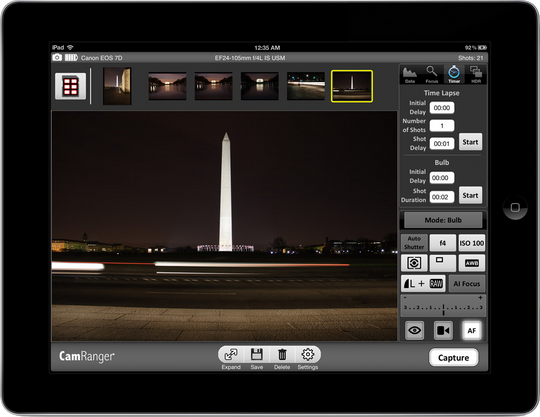The width and height of the screenshot is (540, 417).
Task: Select the first vertical monument thumbnail
Action: point(117,86)
